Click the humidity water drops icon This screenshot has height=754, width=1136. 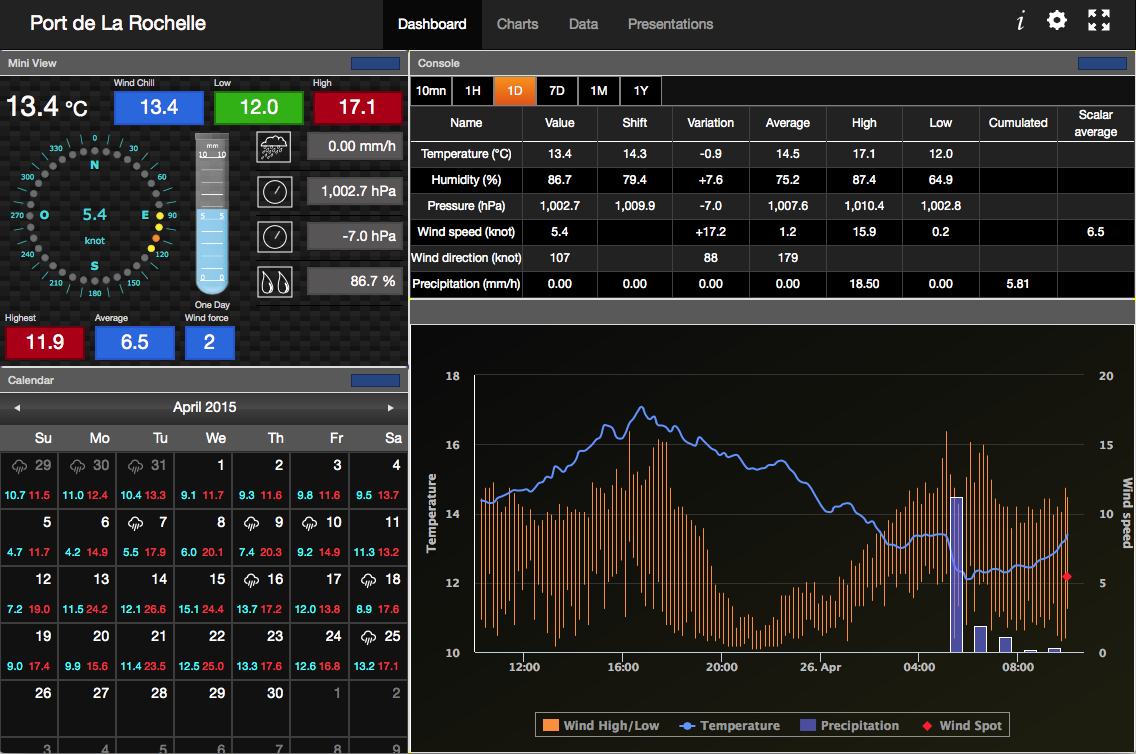pyautogui.click(x=274, y=282)
